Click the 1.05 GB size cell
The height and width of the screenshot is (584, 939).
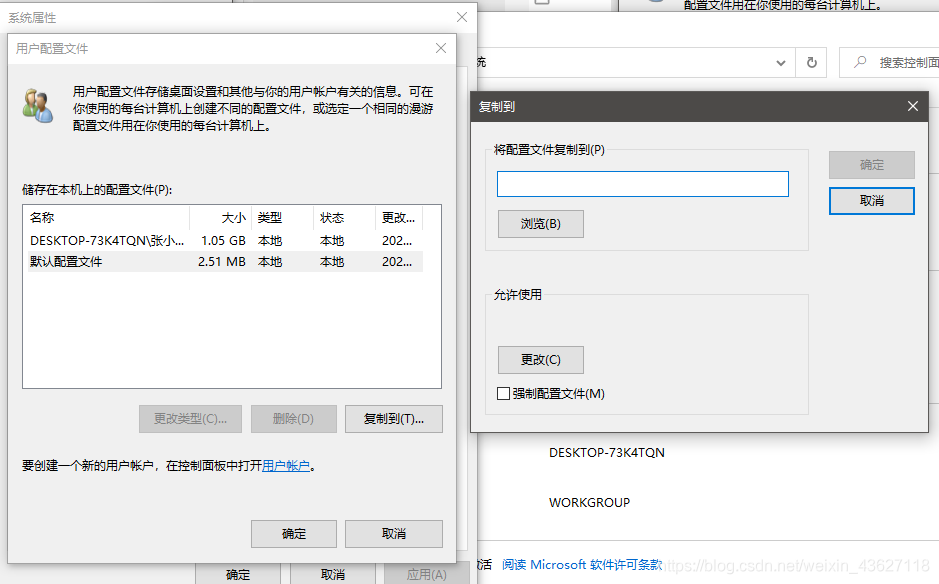coord(223,240)
